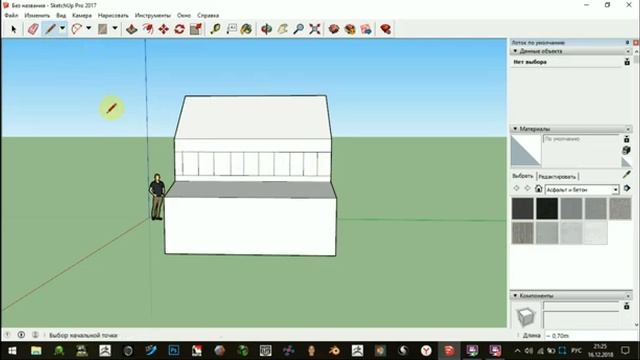Choose the third medium gray swatch
This screenshot has height=360, width=640.
click(x=571, y=208)
